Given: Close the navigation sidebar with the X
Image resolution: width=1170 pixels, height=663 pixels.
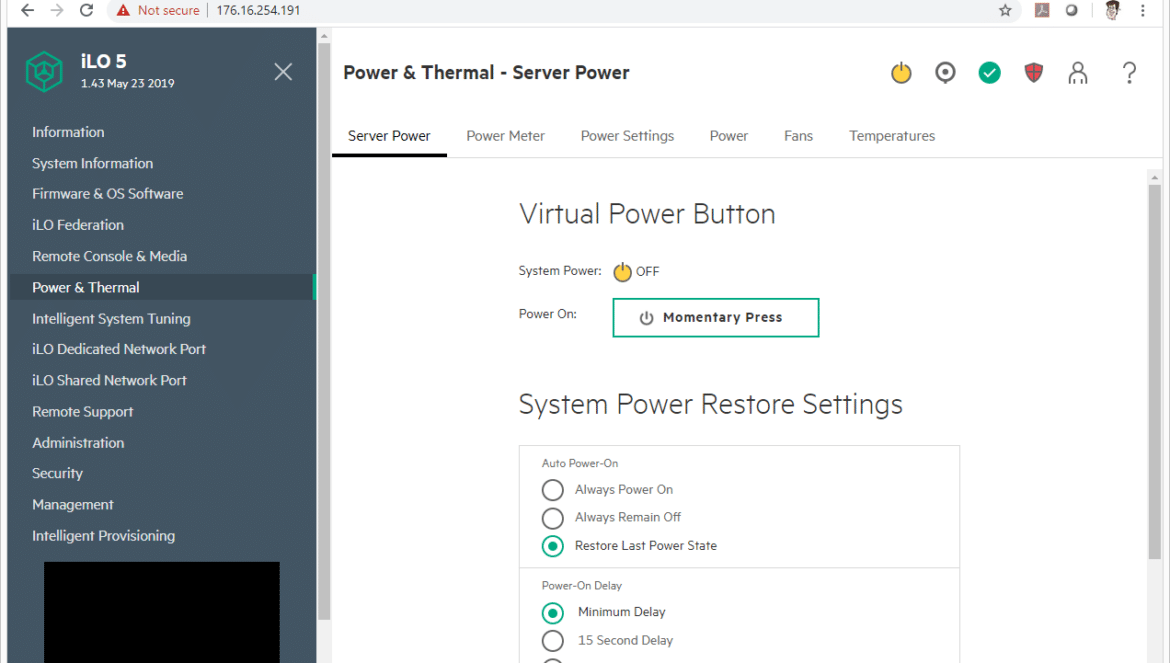Looking at the screenshot, I should 283,72.
